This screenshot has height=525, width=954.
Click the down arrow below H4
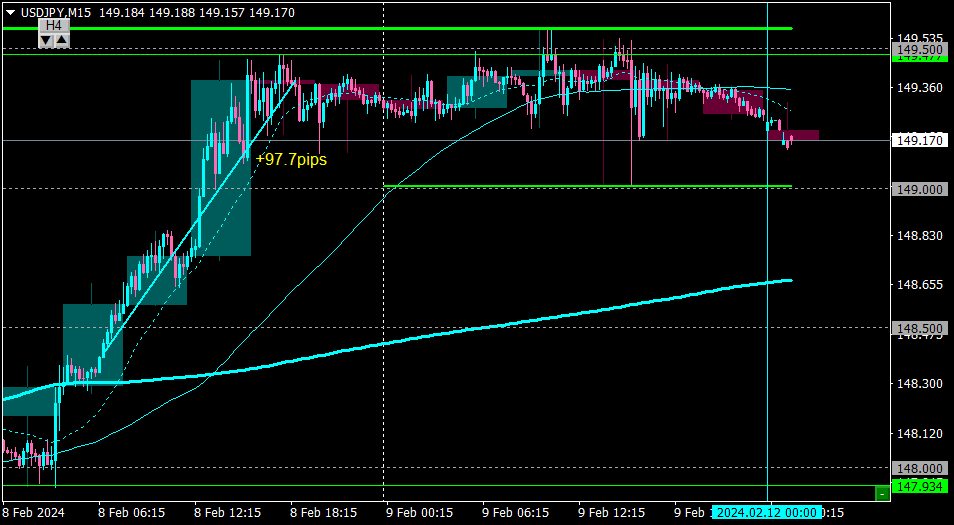pyautogui.click(x=46, y=41)
